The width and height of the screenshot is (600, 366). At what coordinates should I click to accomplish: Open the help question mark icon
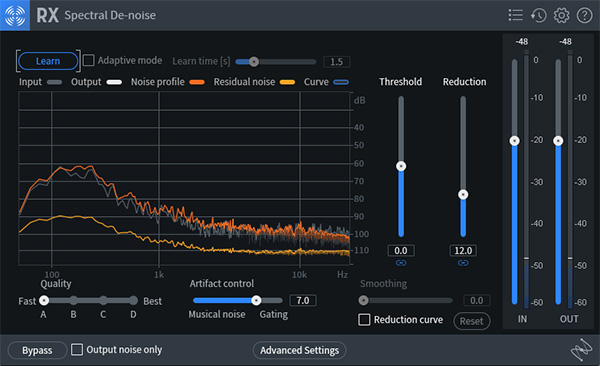[x=584, y=15]
